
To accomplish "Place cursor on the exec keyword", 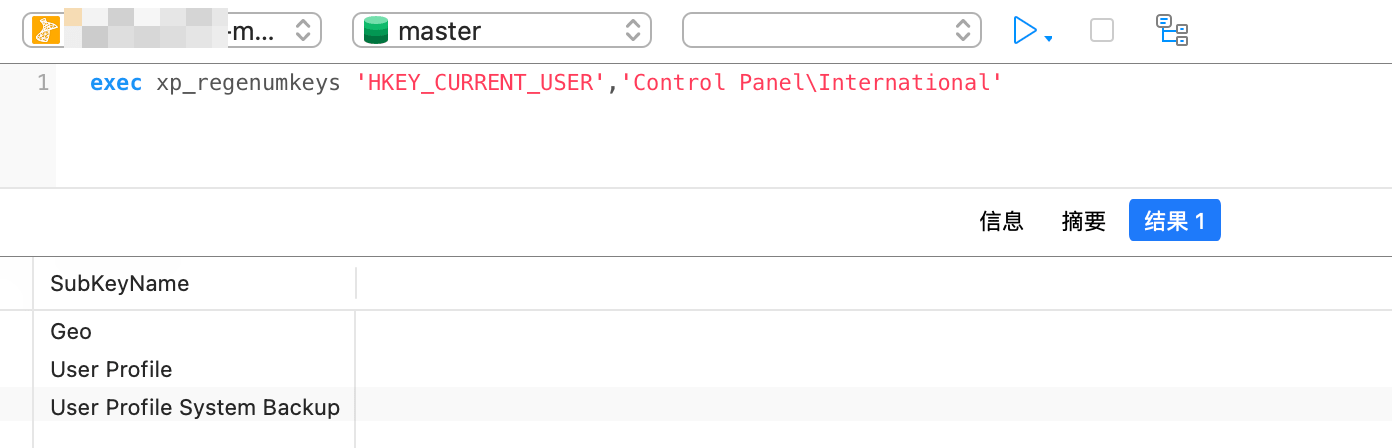I will [x=116, y=83].
